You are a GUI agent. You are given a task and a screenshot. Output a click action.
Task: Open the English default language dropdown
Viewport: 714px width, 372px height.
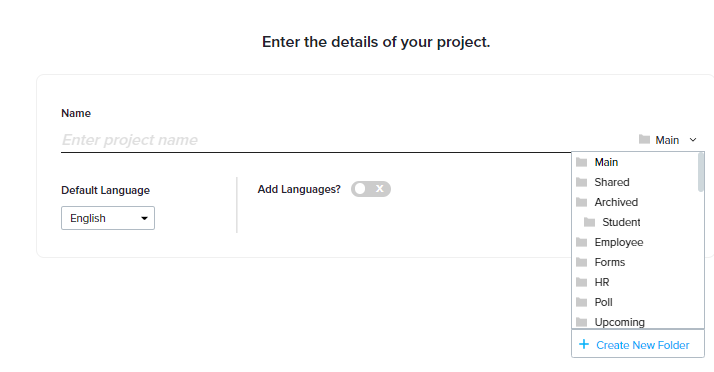click(108, 218)
